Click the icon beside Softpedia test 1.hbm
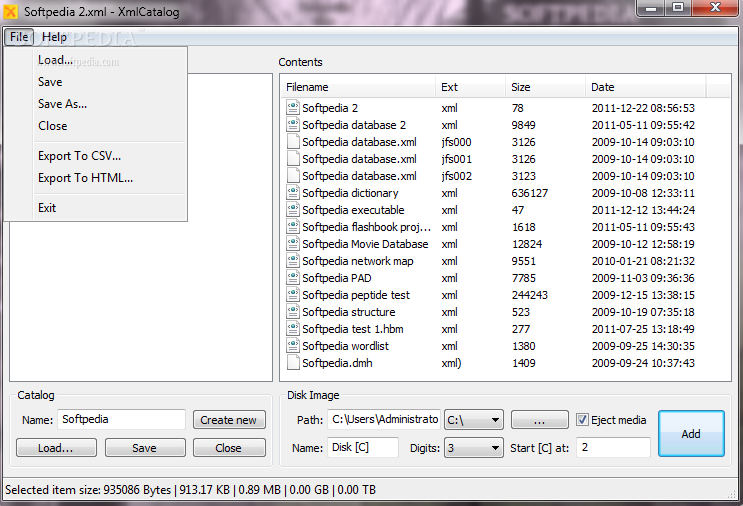The height and width of the screenshot is (506, 743). (x=293, y=329)
